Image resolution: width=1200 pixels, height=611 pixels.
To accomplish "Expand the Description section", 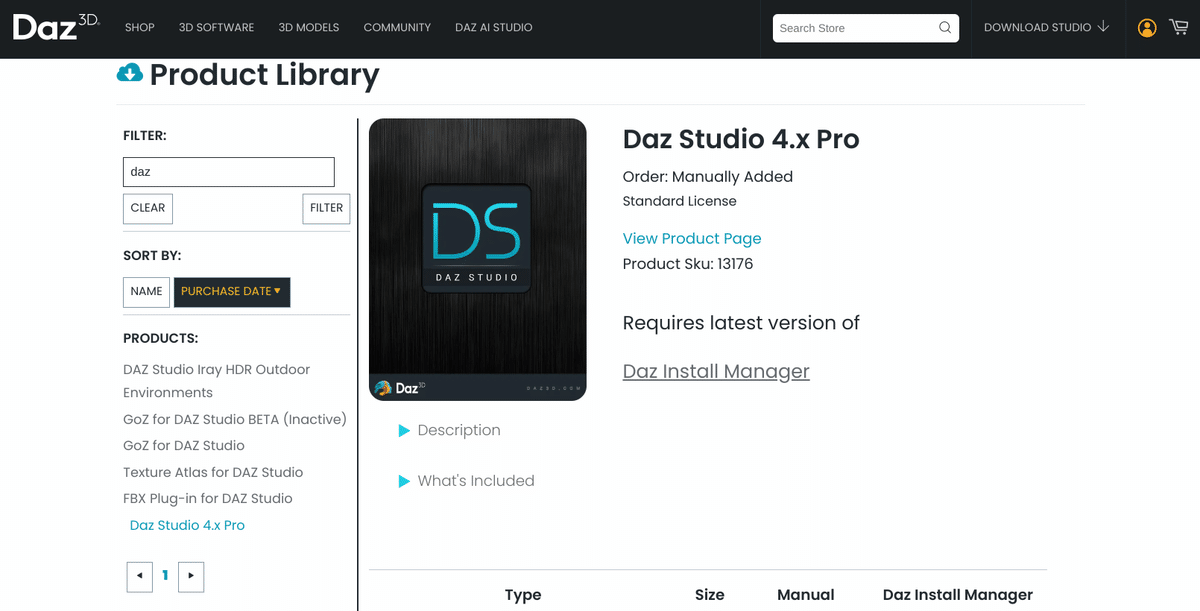I will click(449, 430).
